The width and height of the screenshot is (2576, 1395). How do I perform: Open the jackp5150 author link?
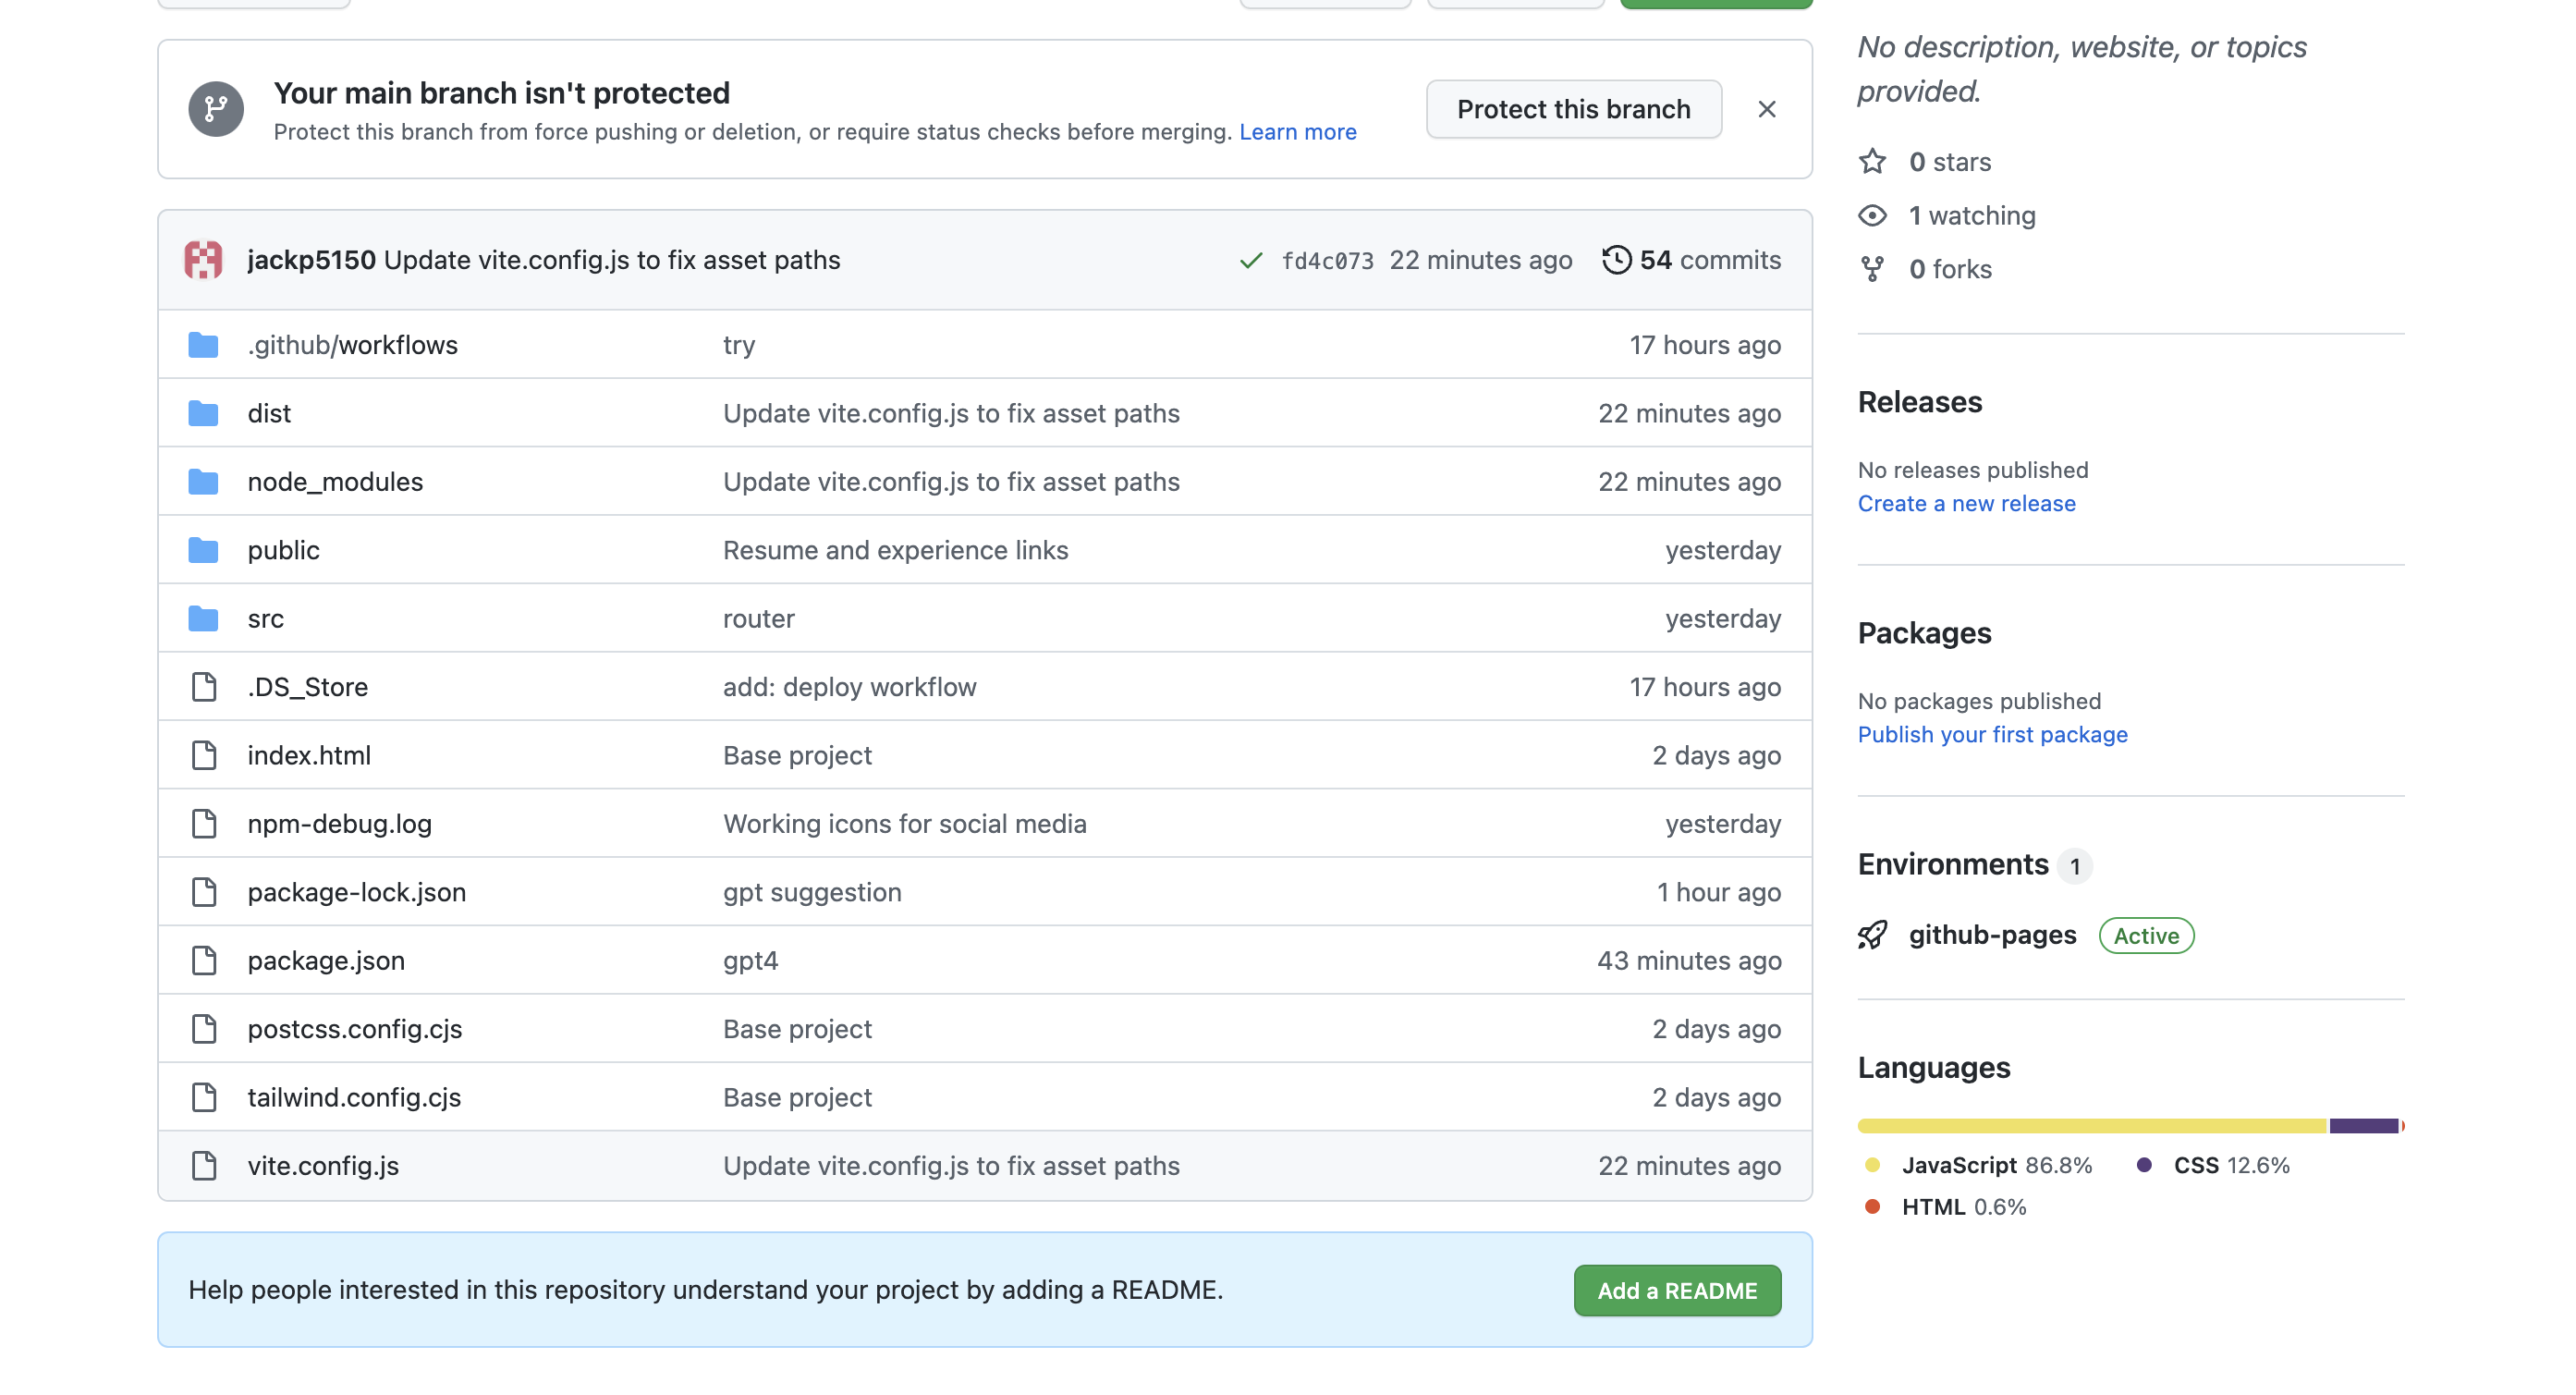[x=311, y=260]
